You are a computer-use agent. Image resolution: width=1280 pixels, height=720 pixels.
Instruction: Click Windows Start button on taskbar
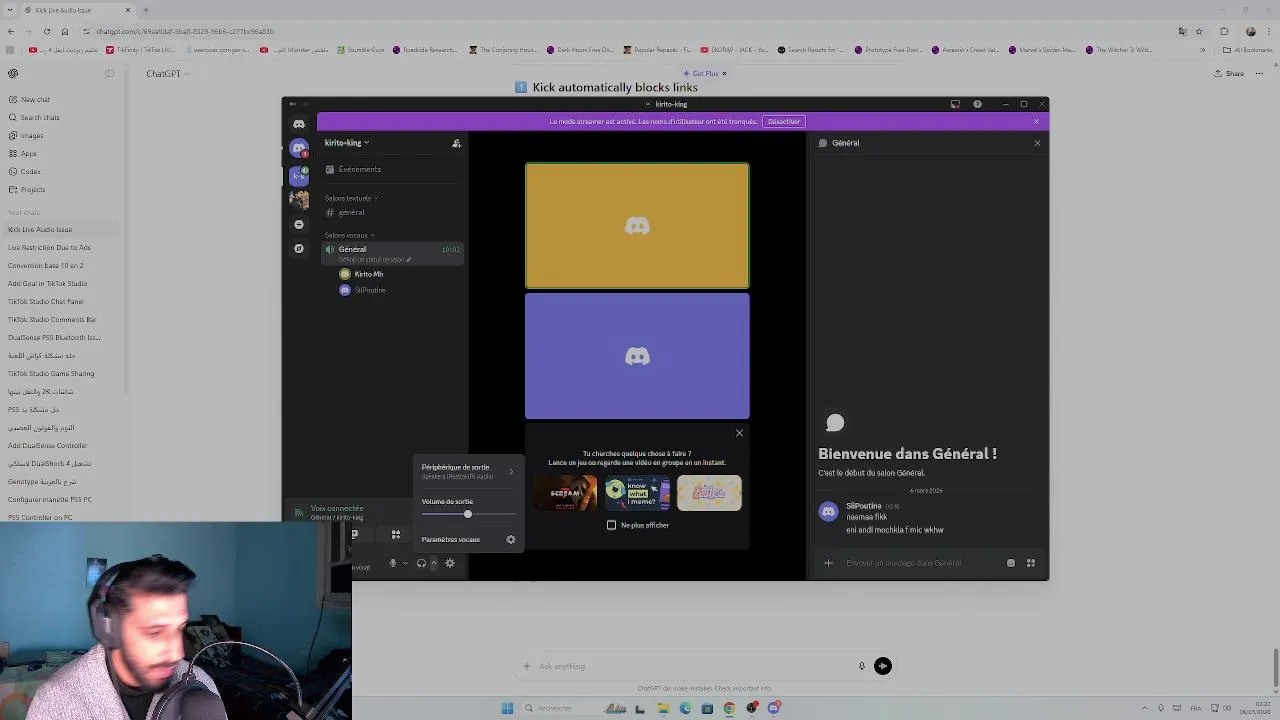pyautogui.click(x=507, y=708)
